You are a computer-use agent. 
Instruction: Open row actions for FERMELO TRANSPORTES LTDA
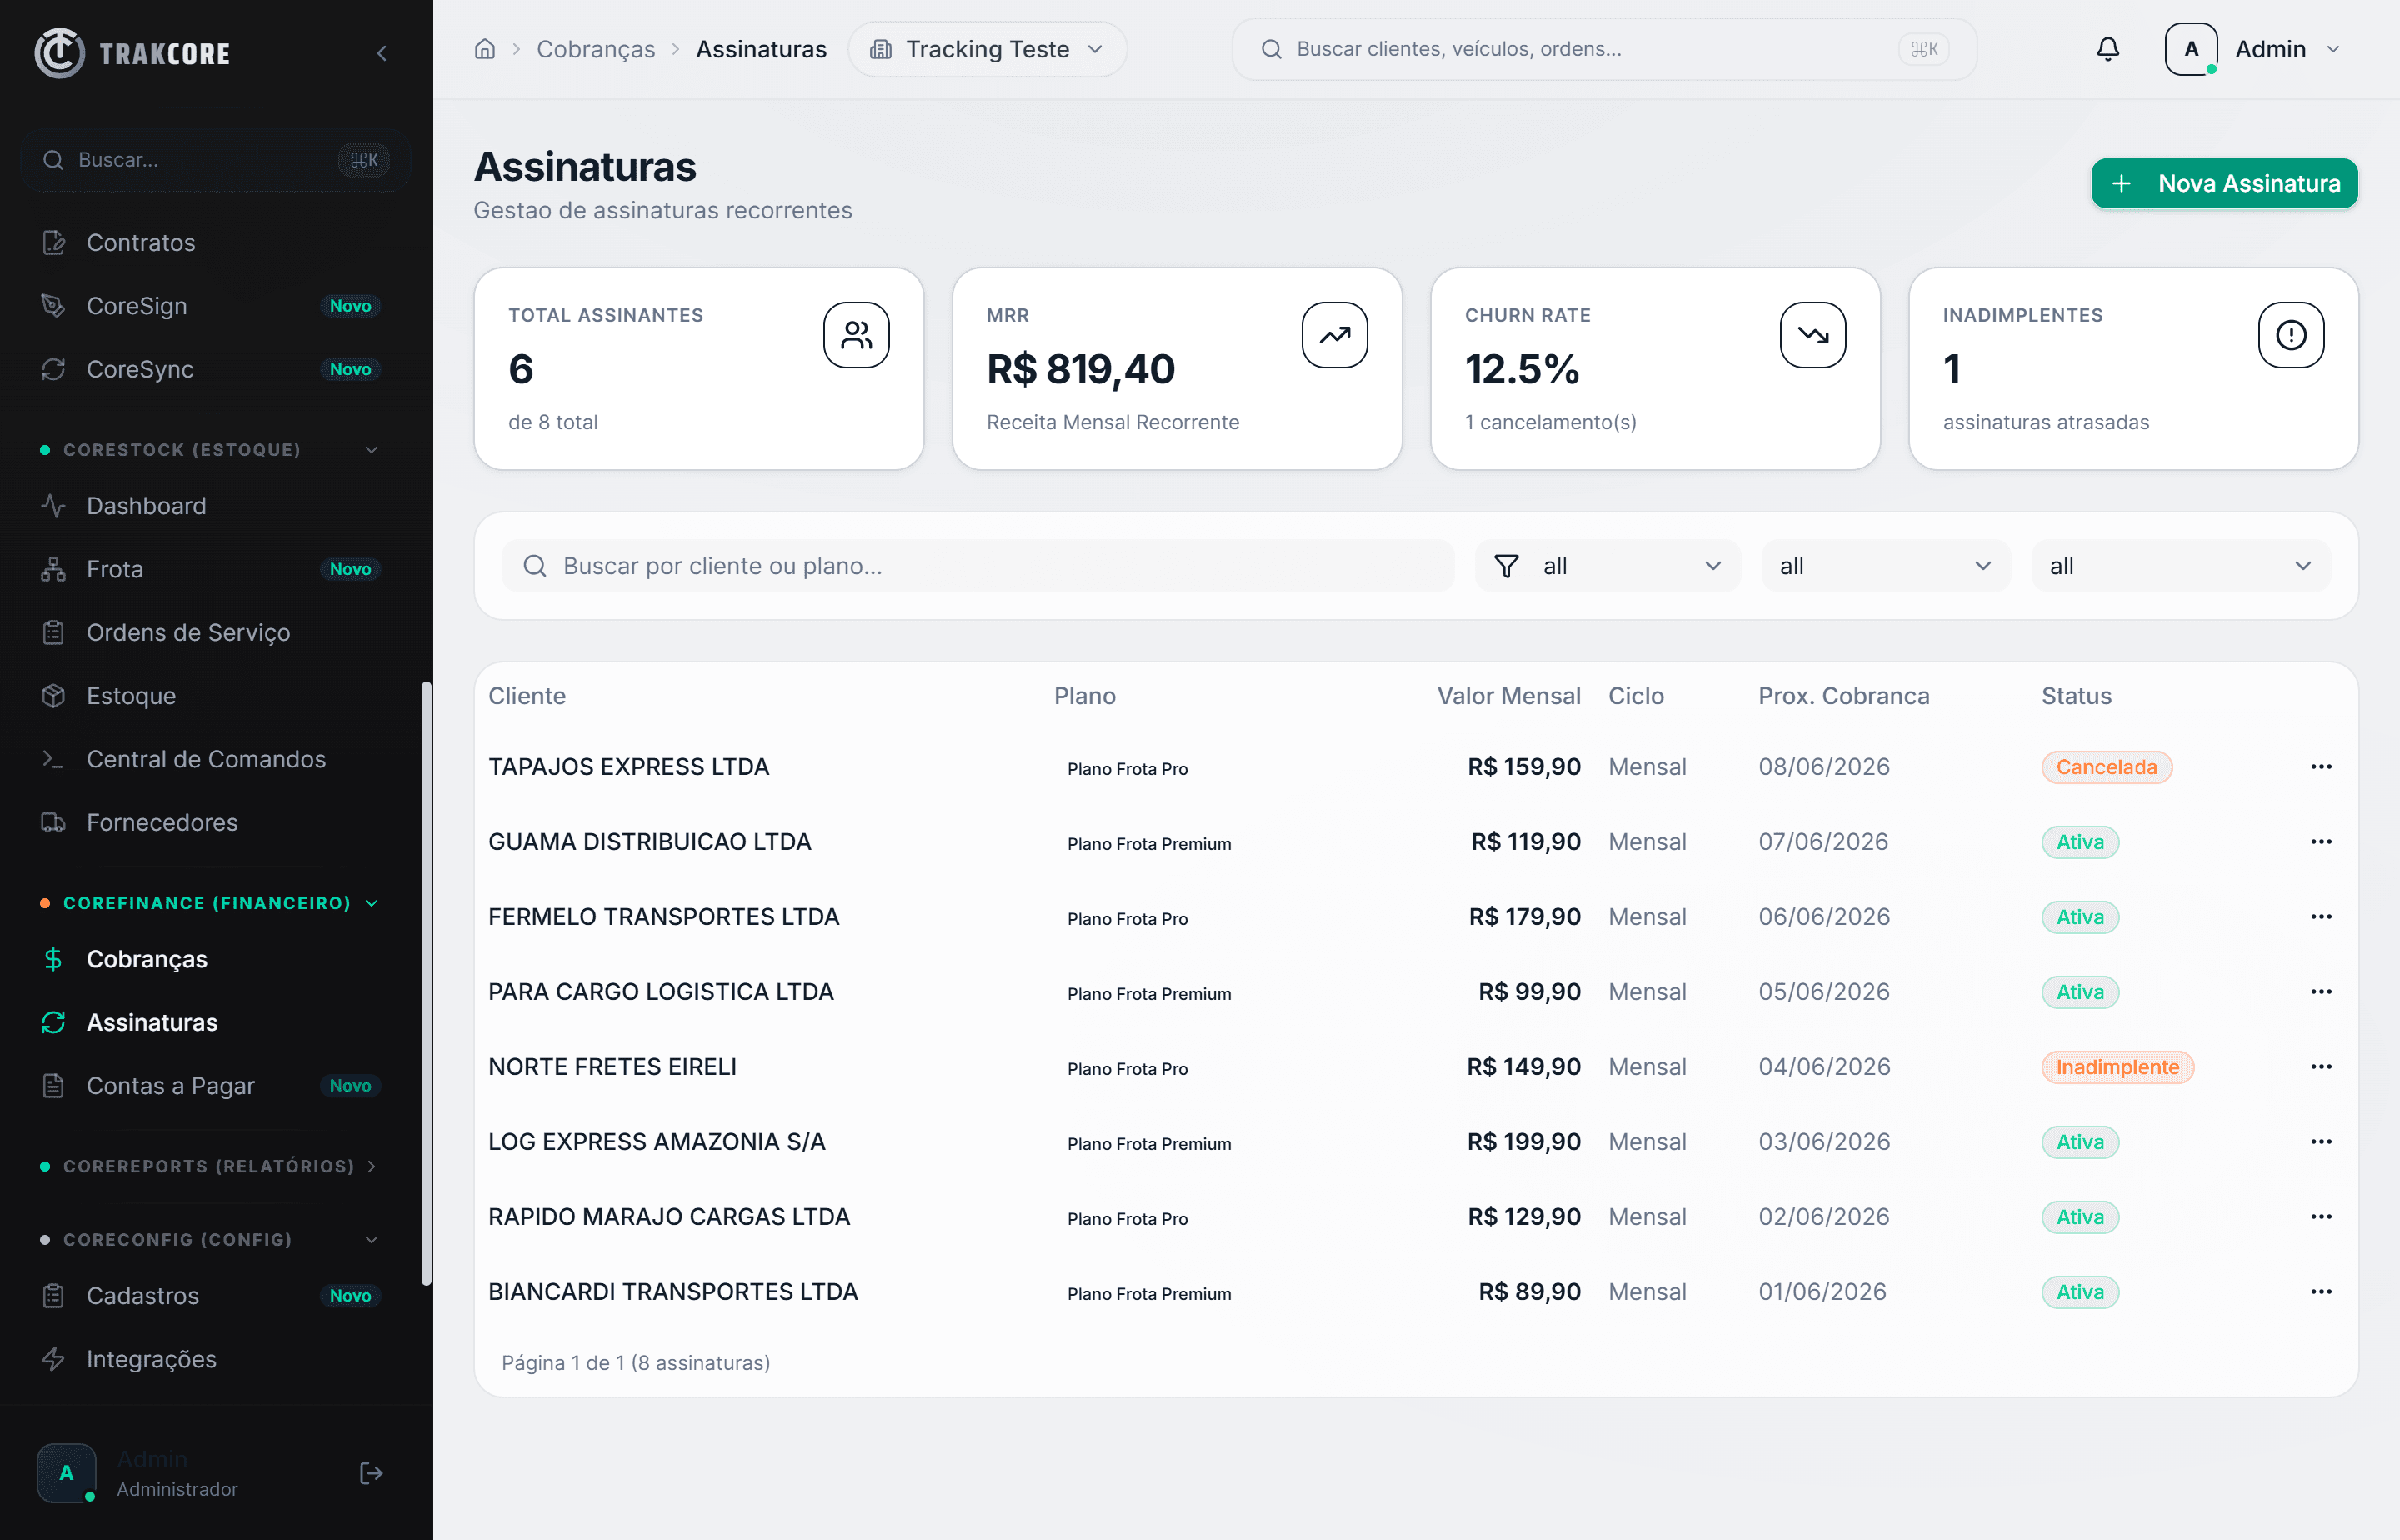[2321, 917]
